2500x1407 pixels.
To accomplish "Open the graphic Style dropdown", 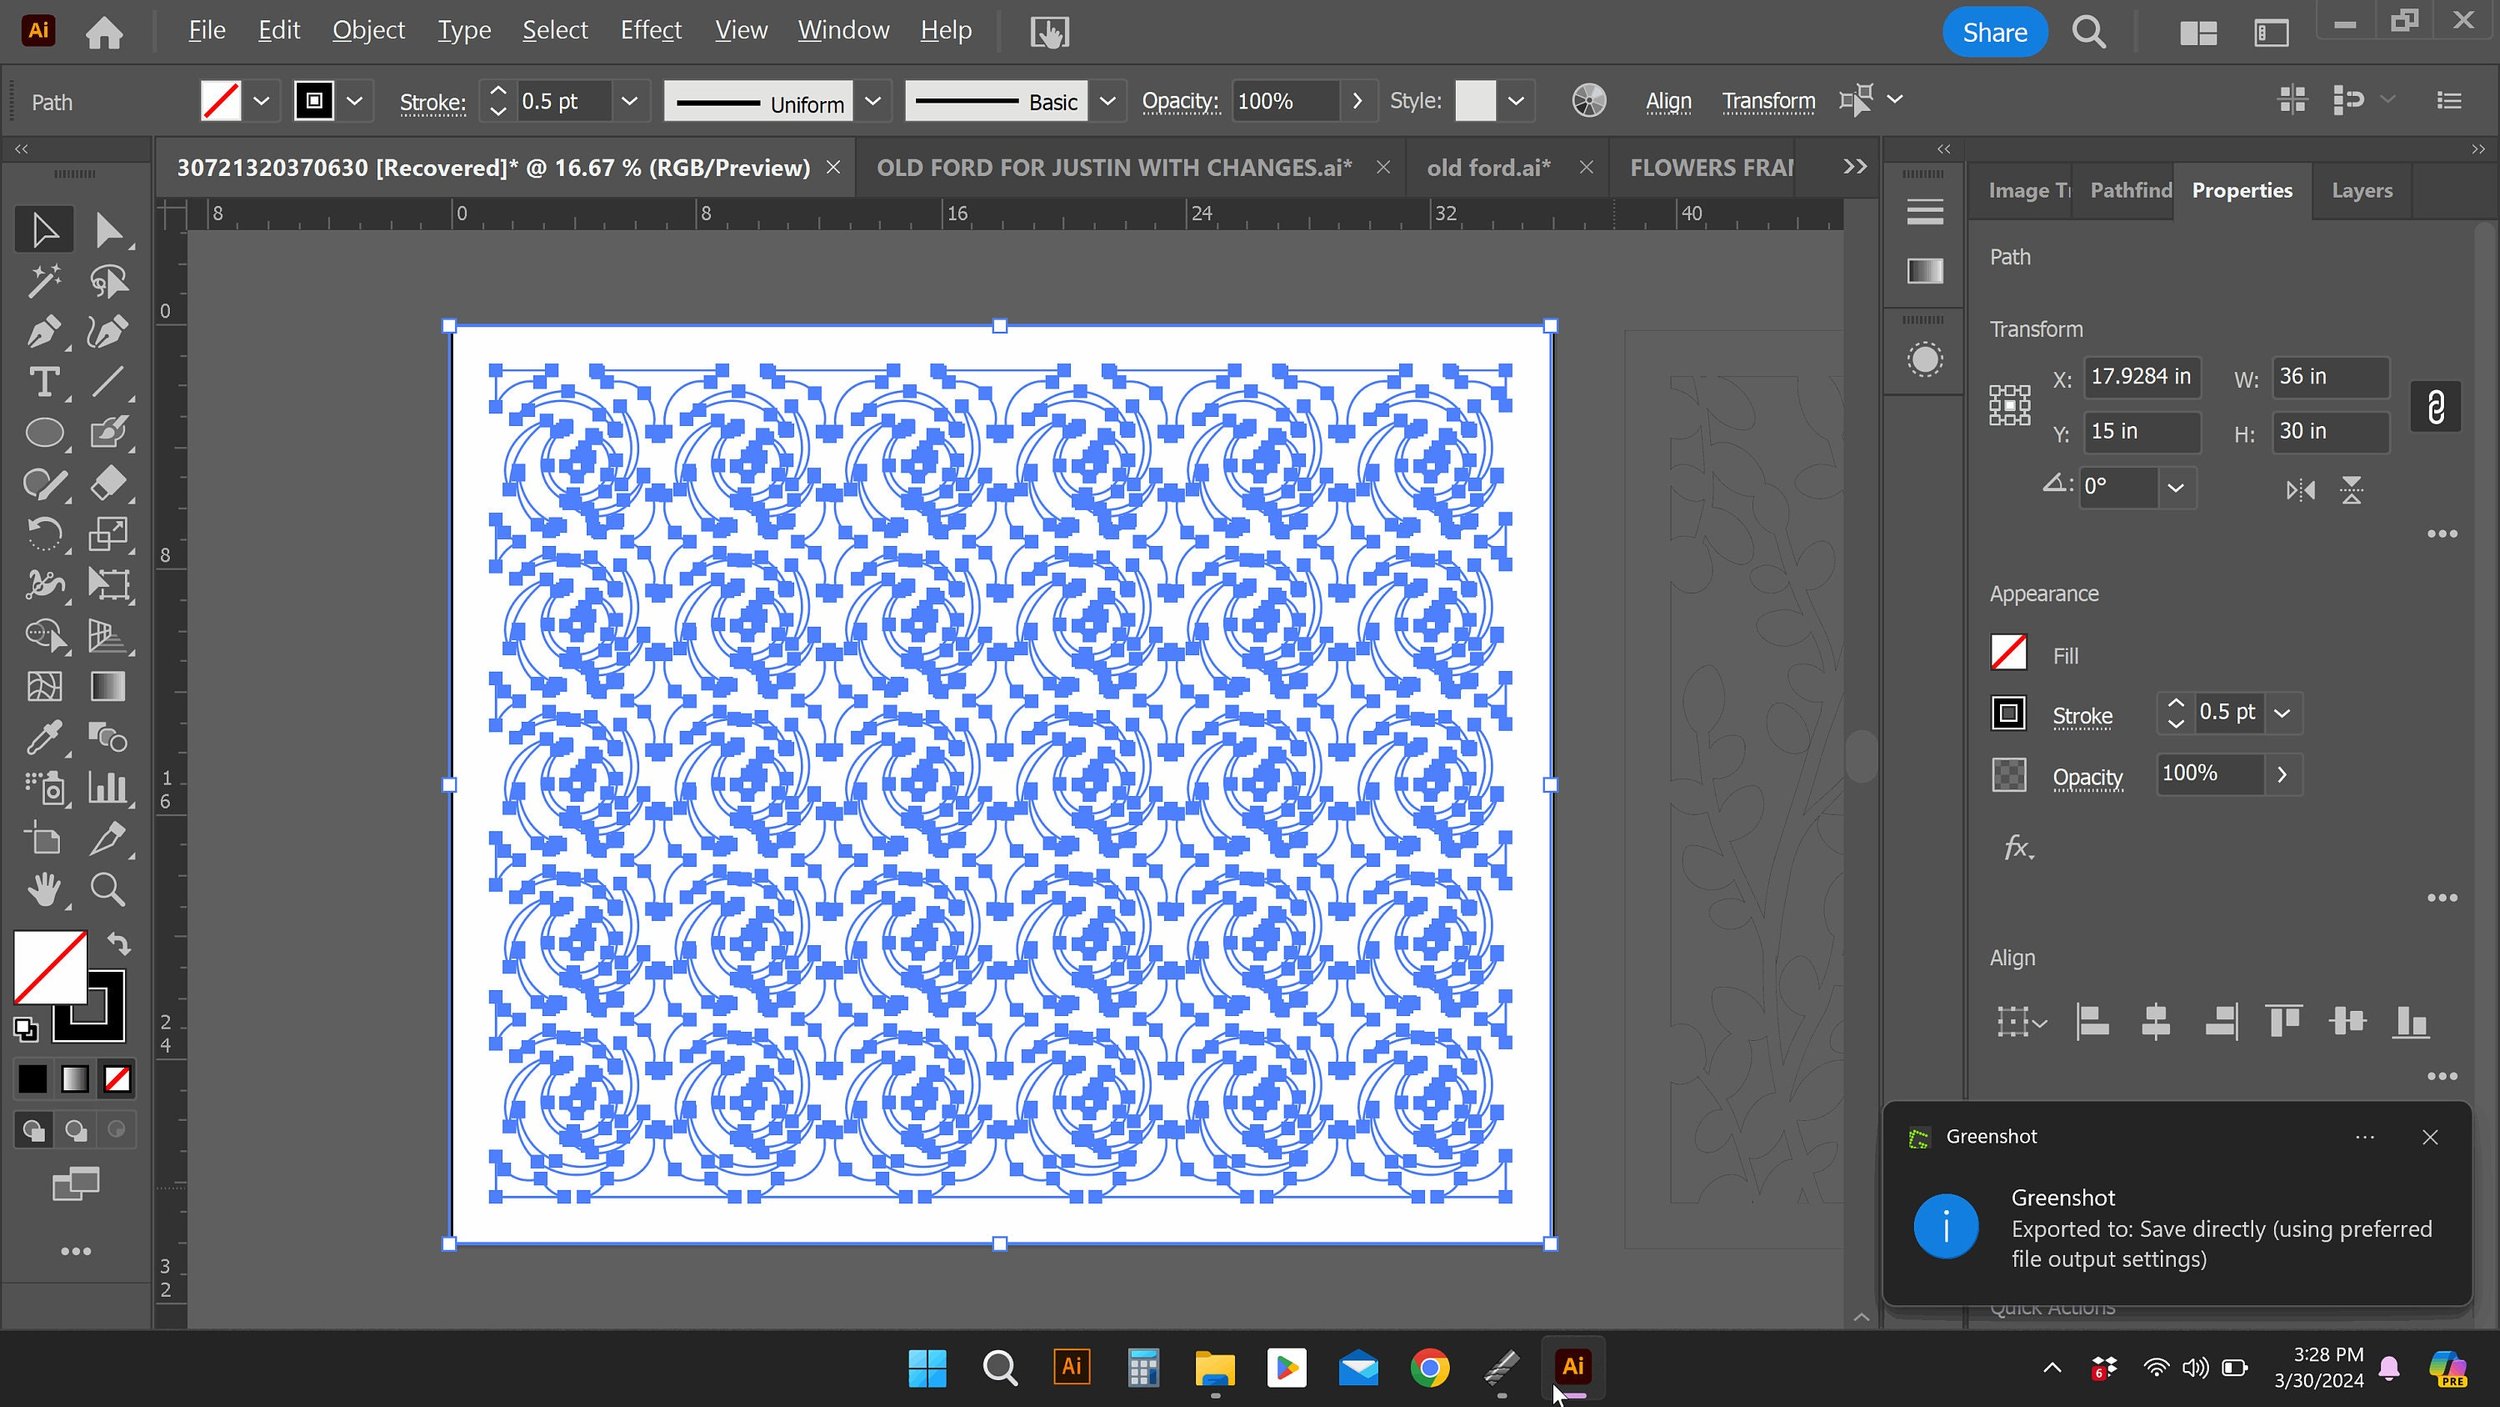I will pyautogui.click(x=1516, y=101).
